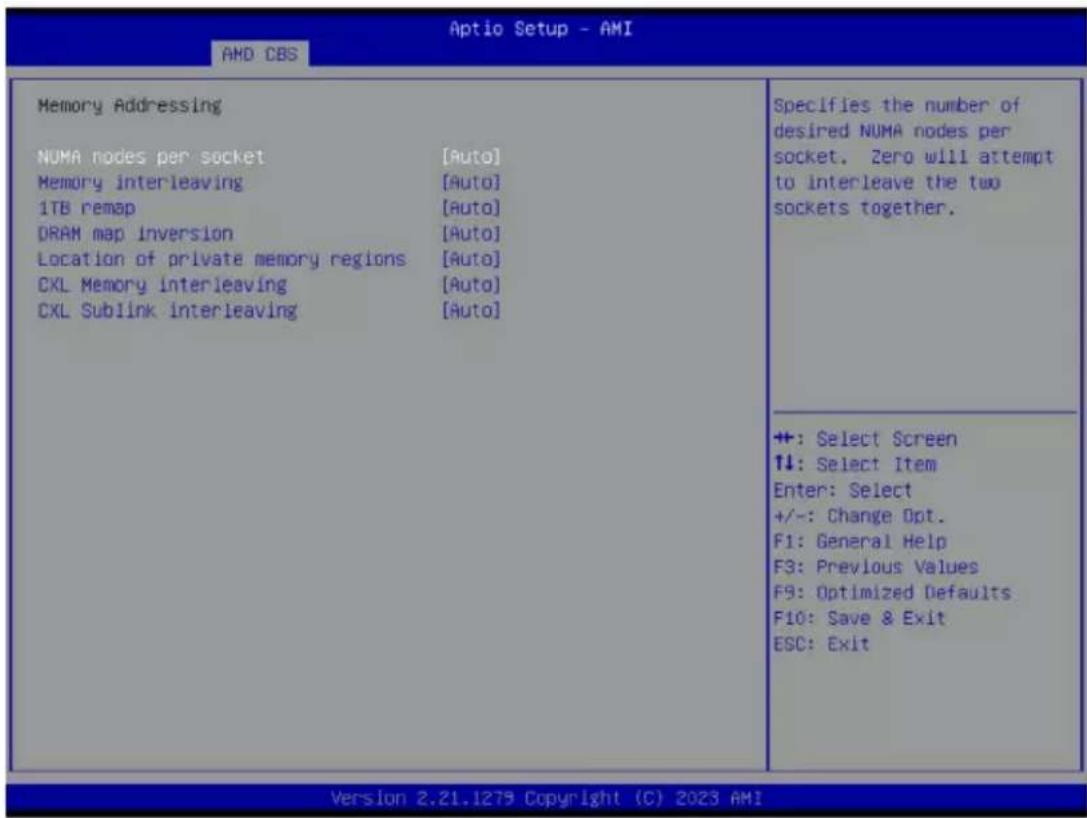Click the Memory Addressing heading

tap(130, 106)
